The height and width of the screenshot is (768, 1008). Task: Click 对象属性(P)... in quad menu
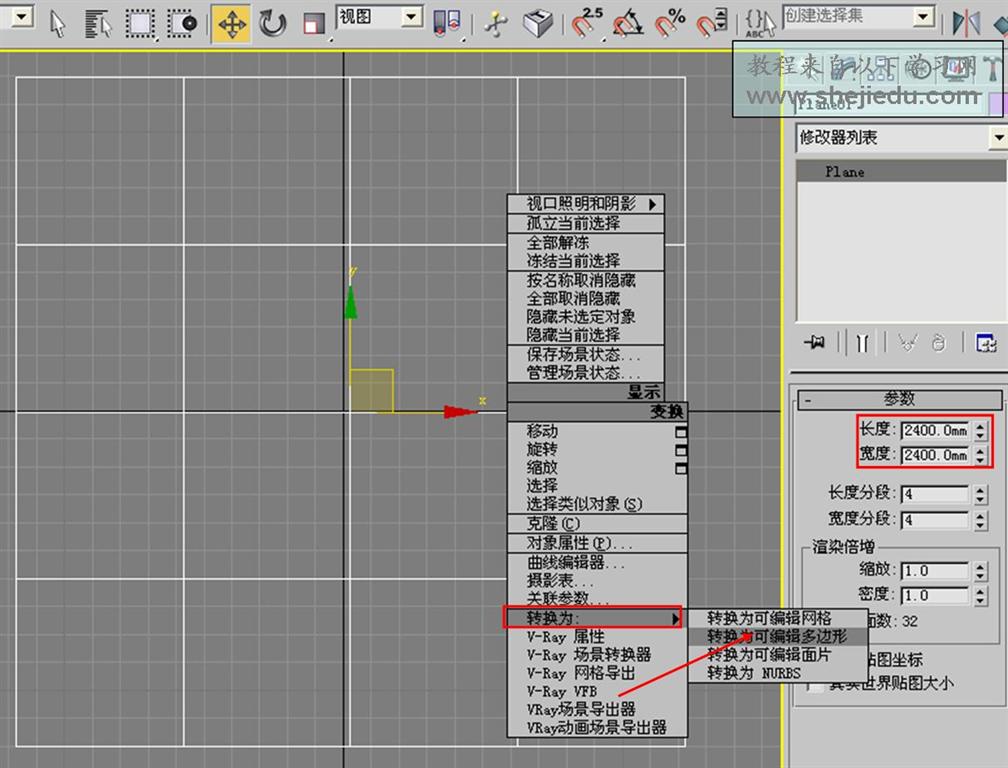point(579,543)
